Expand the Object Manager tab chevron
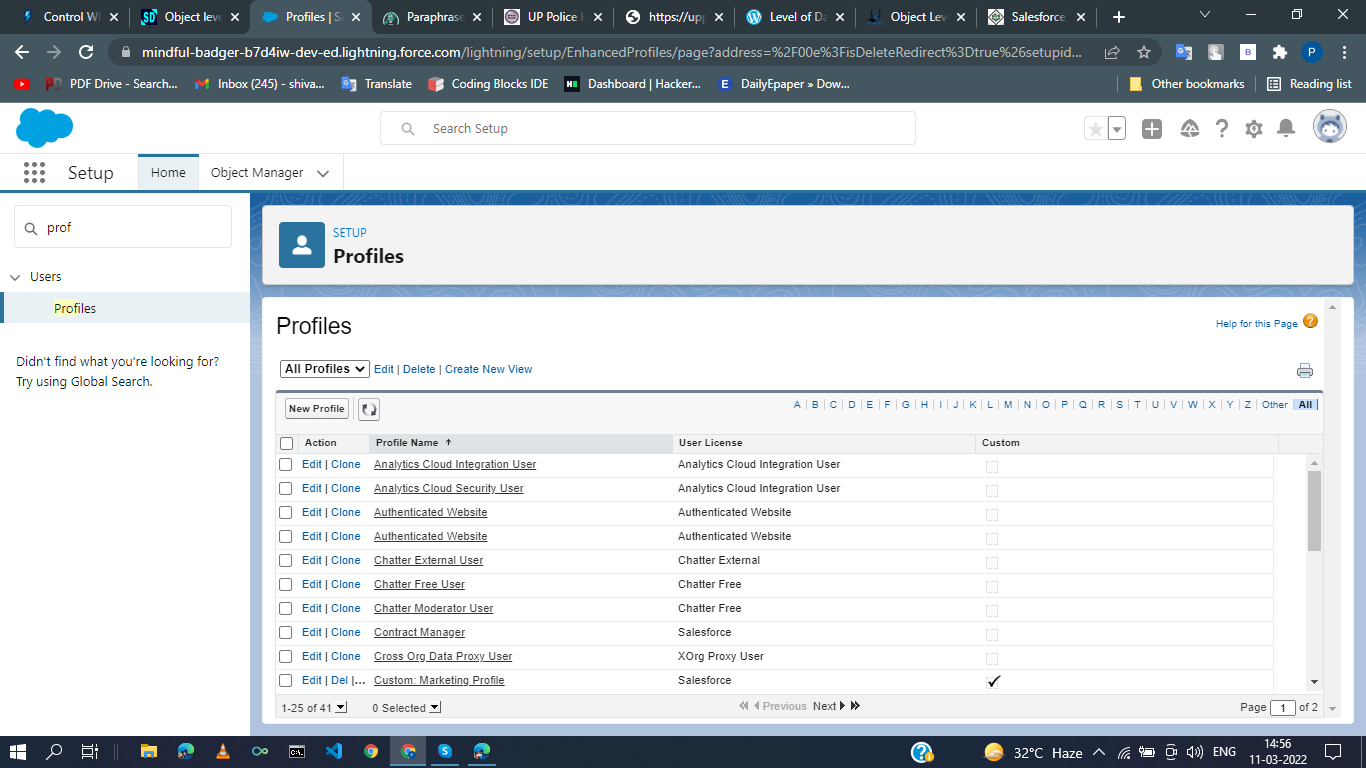Screen dimensions: 1366x768 323,173
